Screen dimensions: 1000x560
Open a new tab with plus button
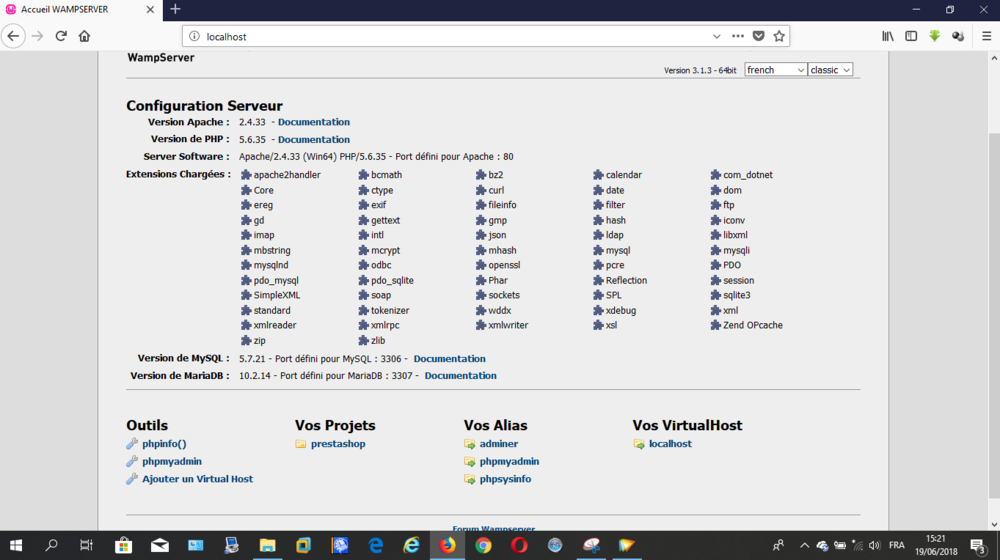tap(175, 10)
